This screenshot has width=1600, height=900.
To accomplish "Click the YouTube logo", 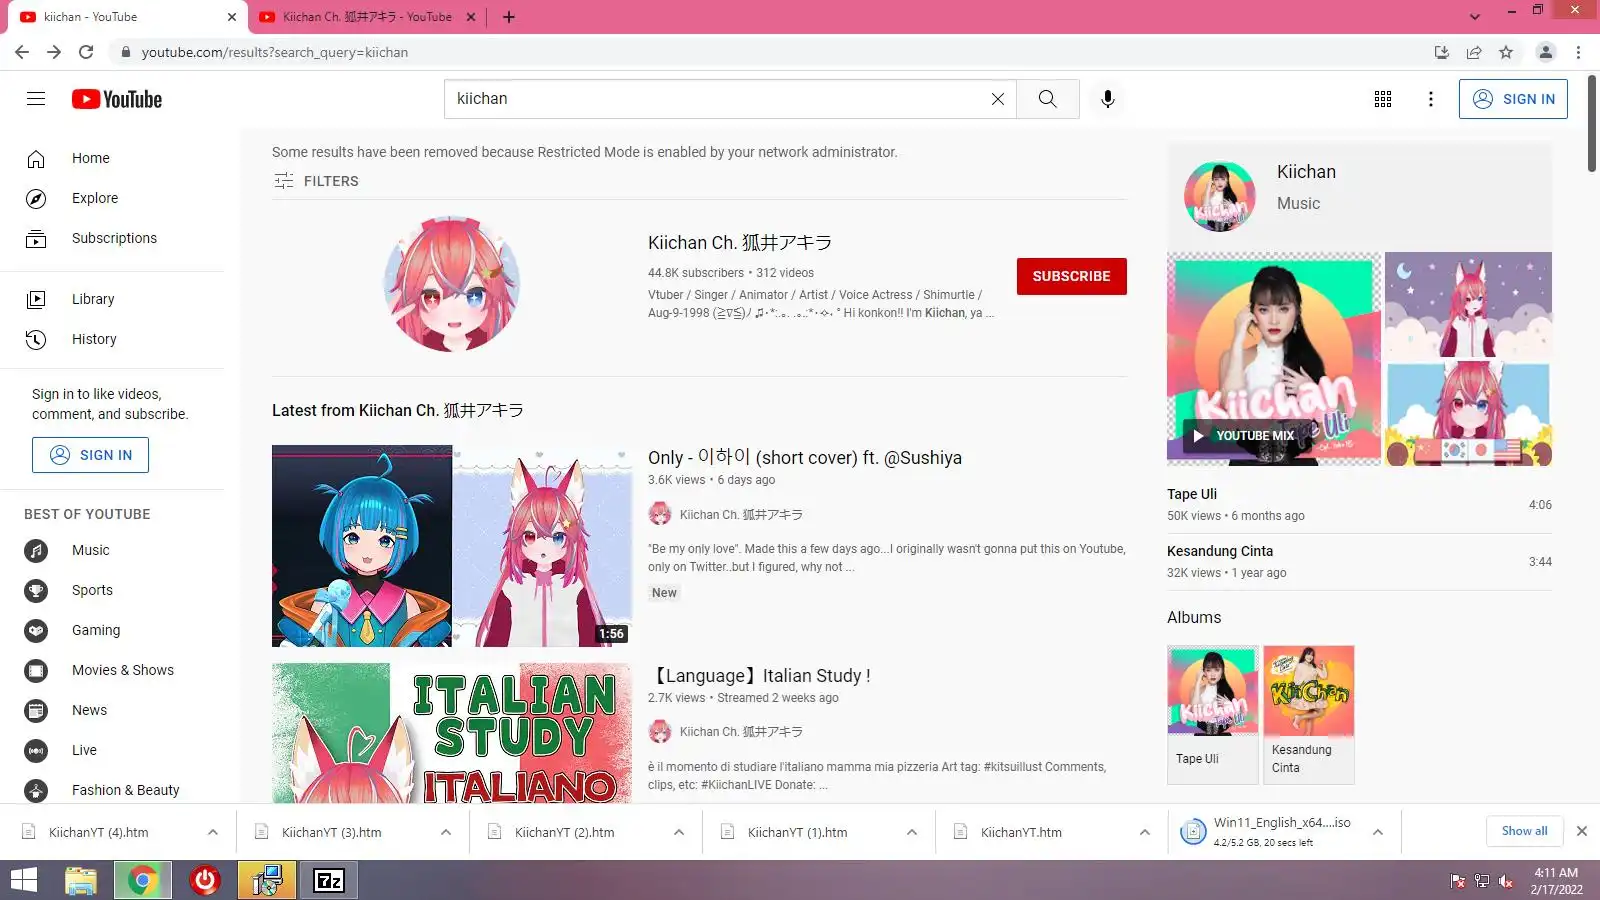I will point(117,99).
